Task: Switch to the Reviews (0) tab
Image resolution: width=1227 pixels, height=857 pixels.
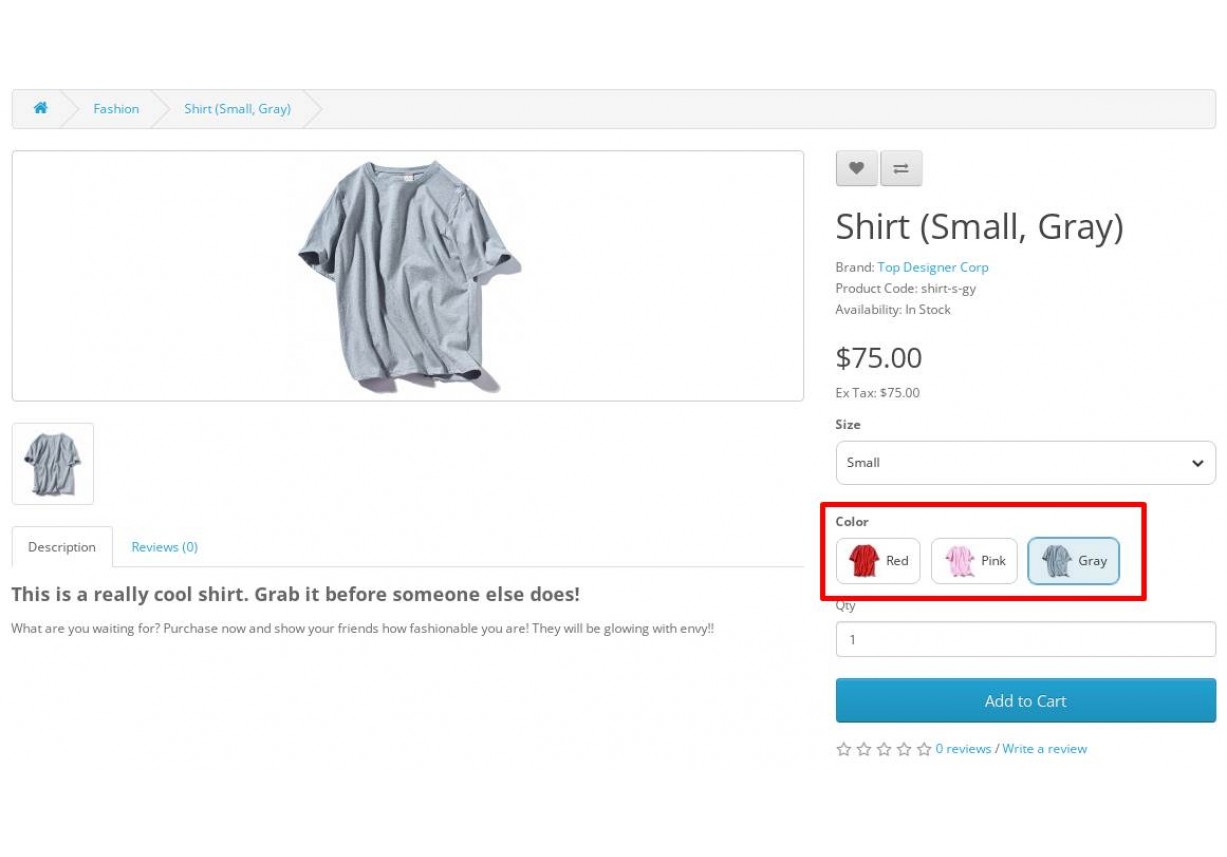Action: [165, 547]
